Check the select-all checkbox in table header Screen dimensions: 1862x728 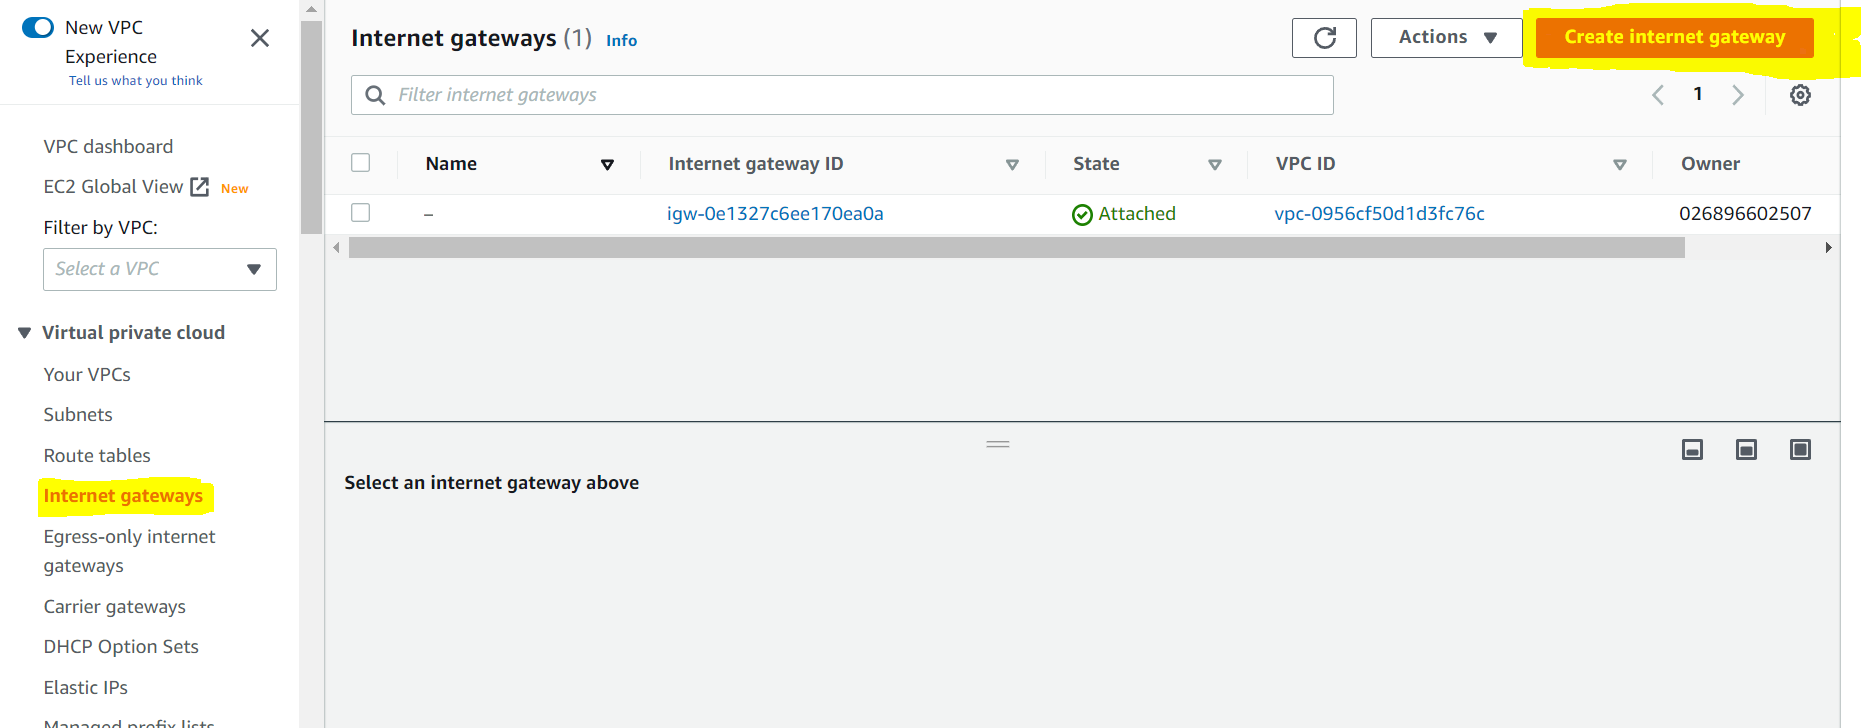coord(360,162)
